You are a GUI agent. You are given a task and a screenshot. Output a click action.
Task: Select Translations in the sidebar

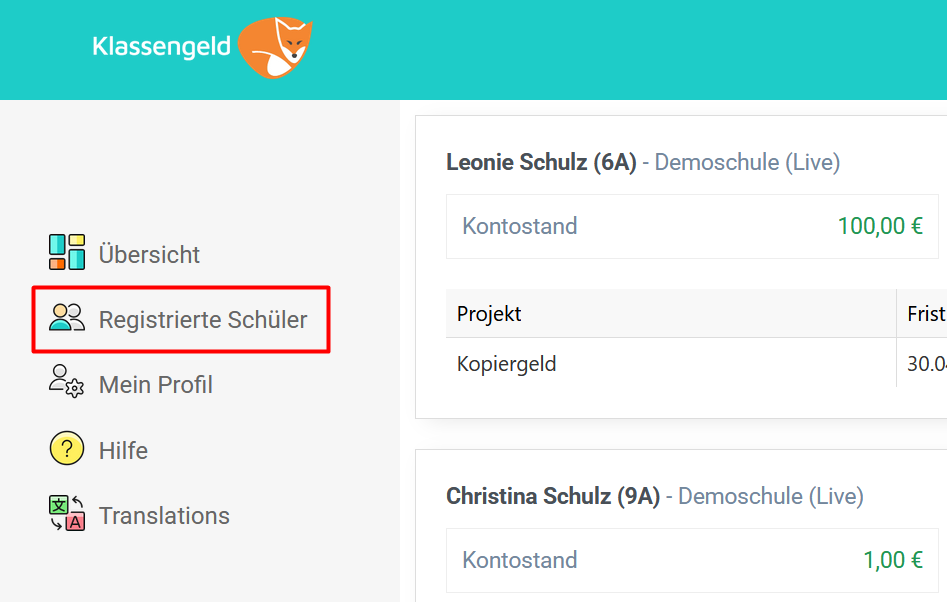tap(164, 516)
